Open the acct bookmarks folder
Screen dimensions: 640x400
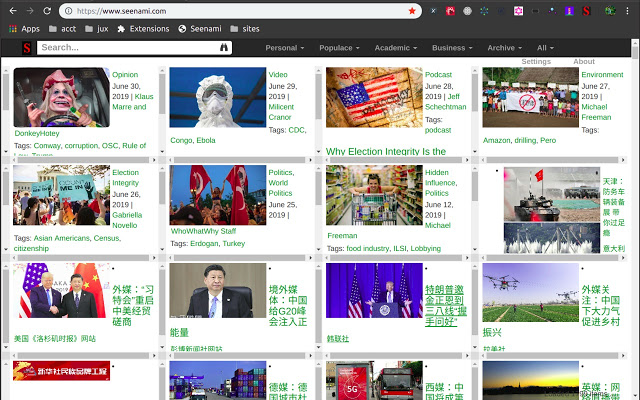(x=62, y=29)
